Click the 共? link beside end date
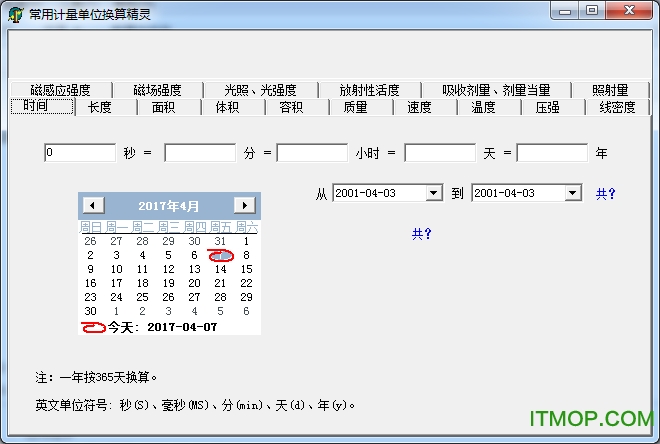The width and height of the screenshot is (660, 444). click(x=606, y=194)
